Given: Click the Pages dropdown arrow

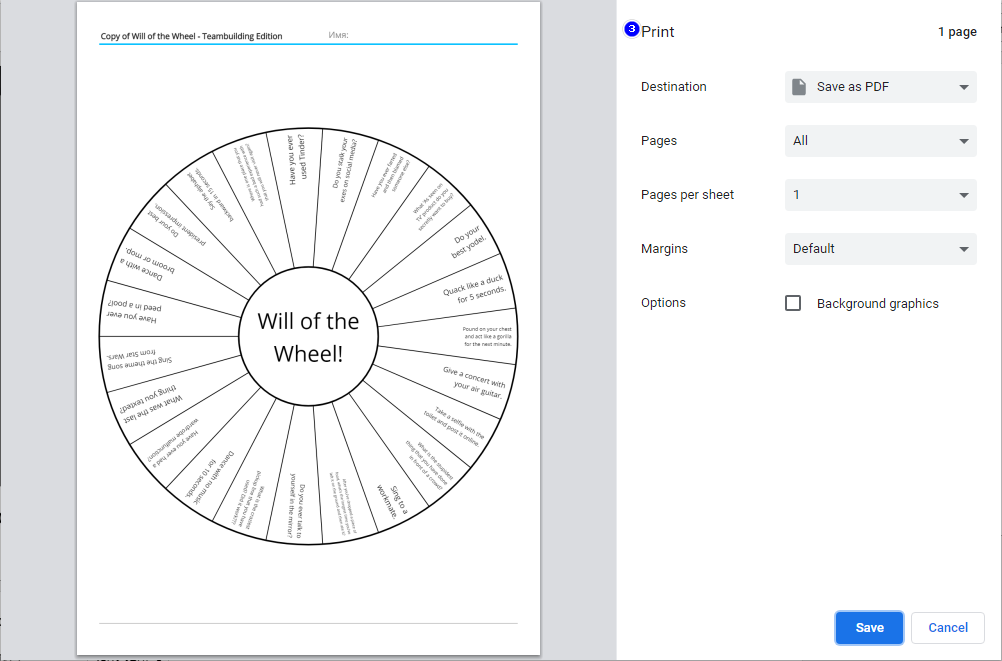Looking at the screenshot, I should (963, 141).
